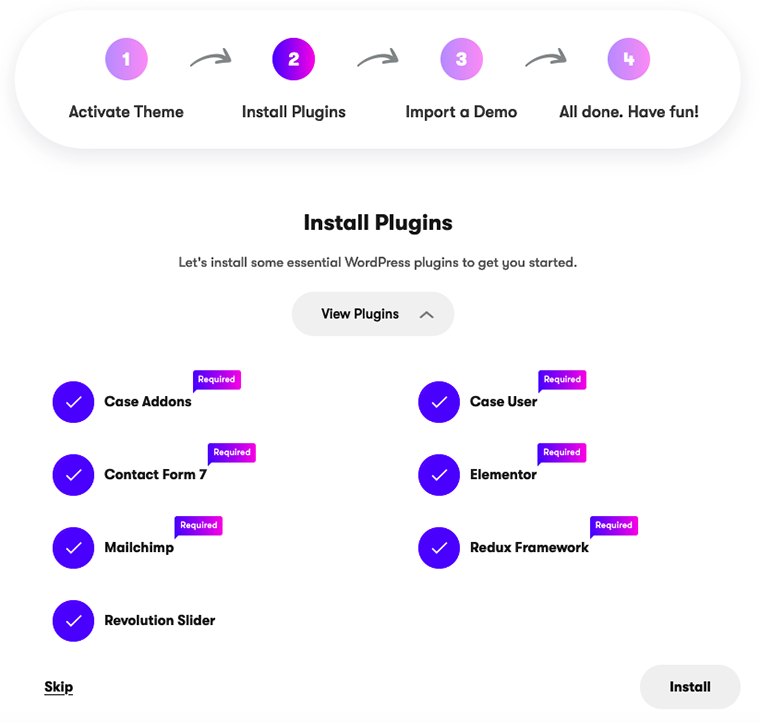Toggle the Elementor plugin checkbox
Screen dimensions: 760x722
[x=439, y=475]
